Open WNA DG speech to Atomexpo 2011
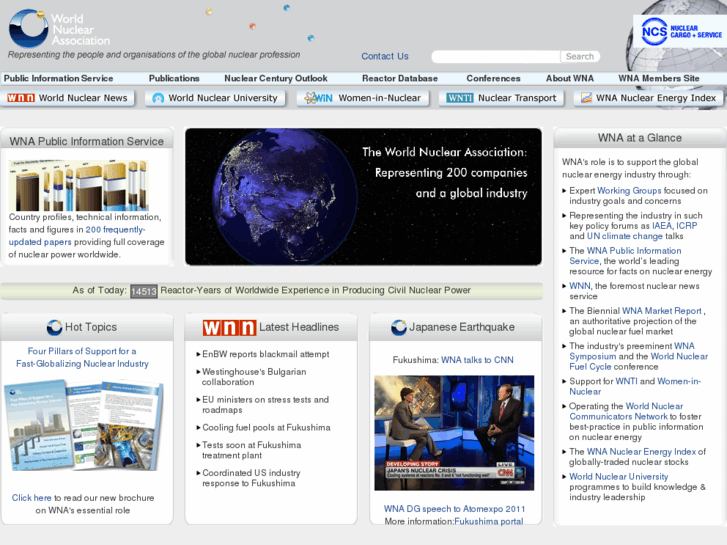This screenshot has width=727, height=545. (454, 509)
